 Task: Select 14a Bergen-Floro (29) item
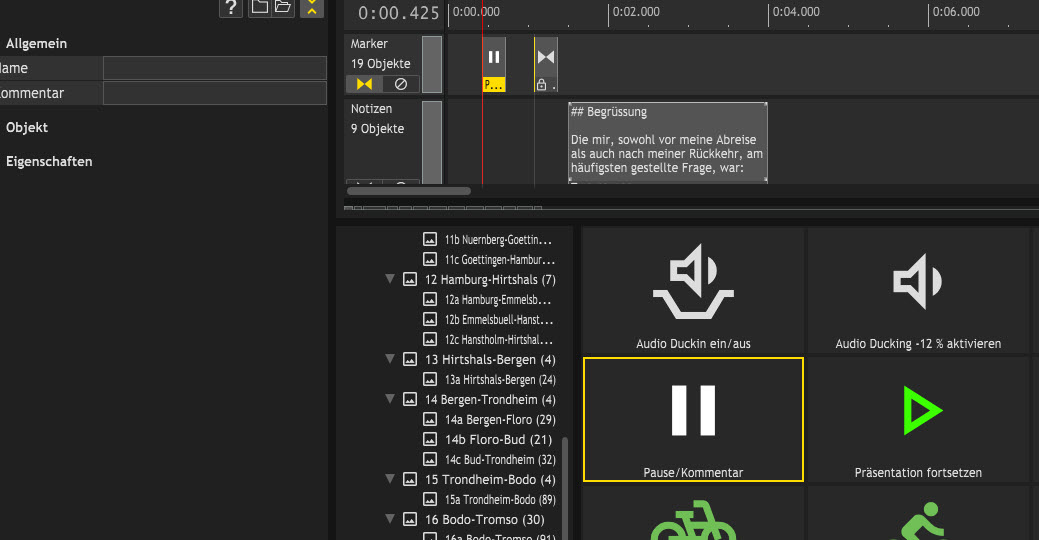point(500,419)
